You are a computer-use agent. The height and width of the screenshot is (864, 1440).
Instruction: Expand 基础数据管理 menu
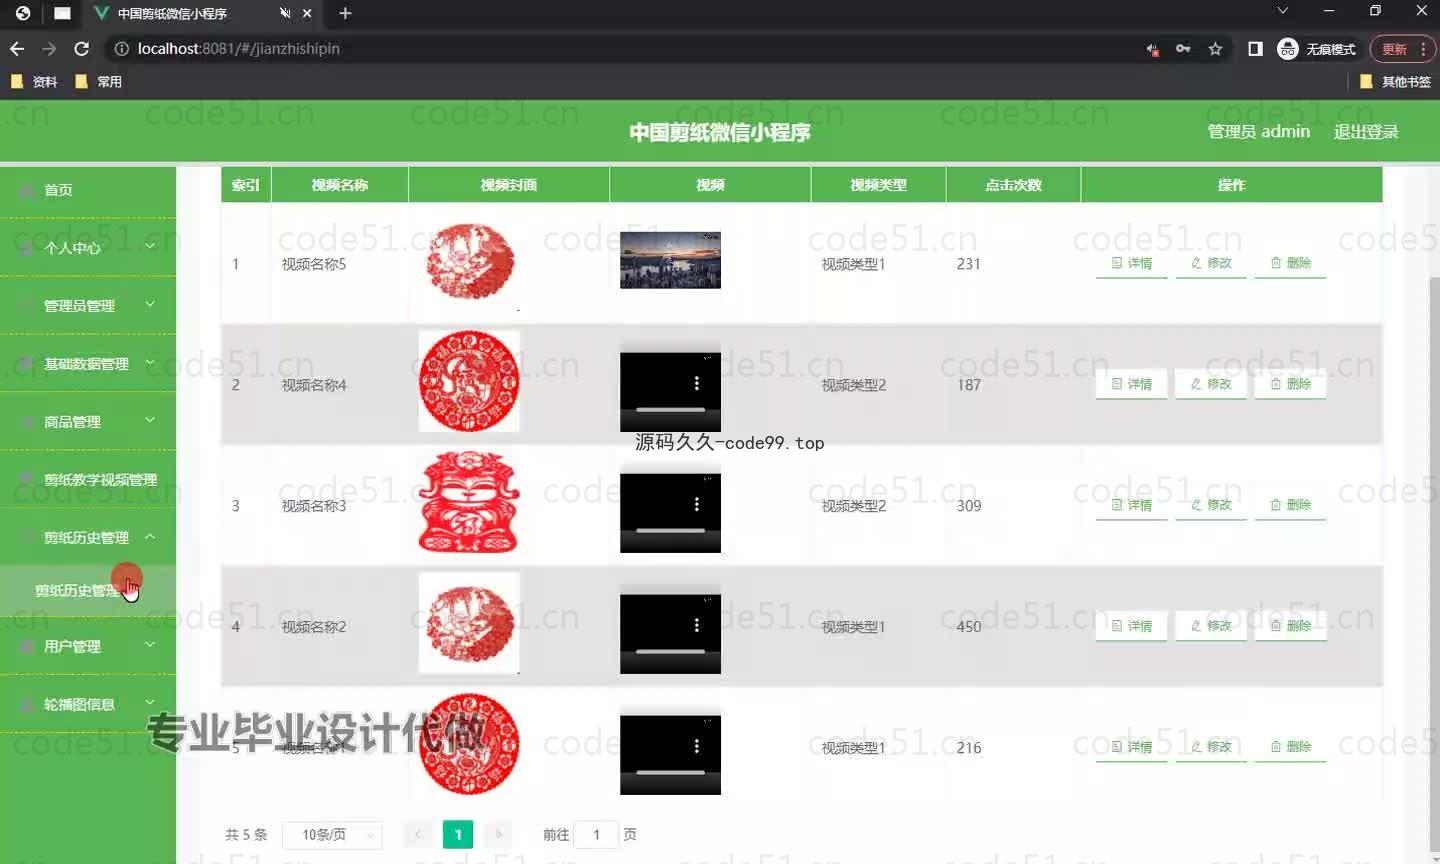88,363
